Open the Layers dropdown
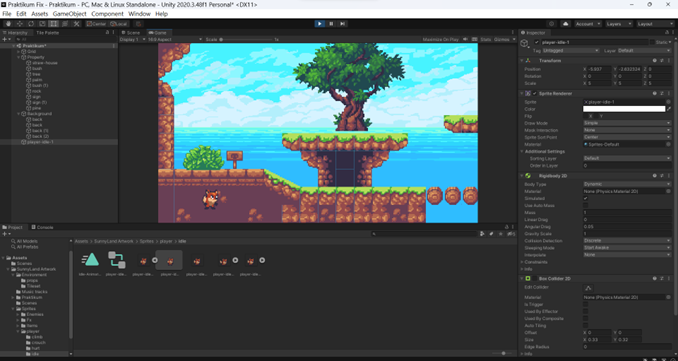Image resolution: width=678 pixels, height=361 pixels. point(619,24)
